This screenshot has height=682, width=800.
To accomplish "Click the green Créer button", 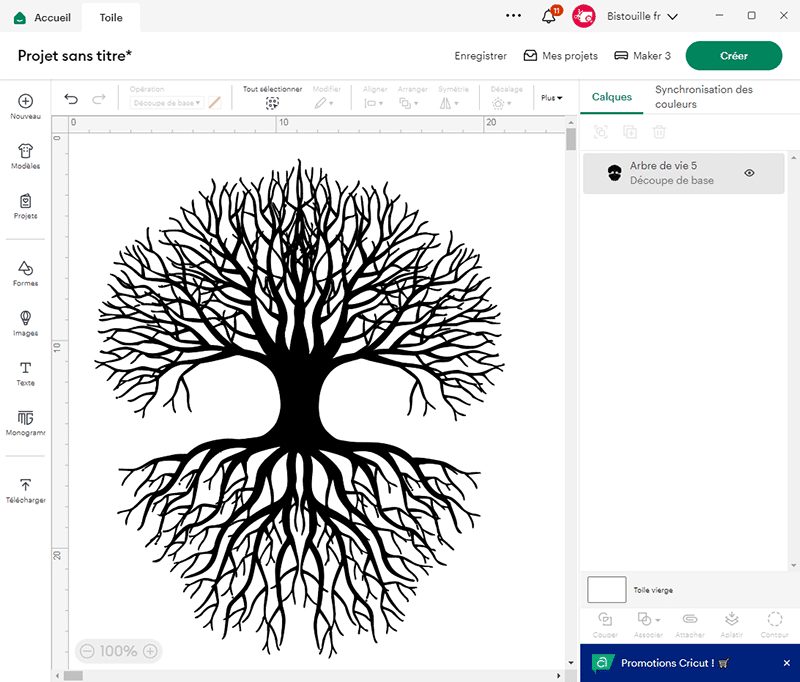I will (x=734, y=56).
